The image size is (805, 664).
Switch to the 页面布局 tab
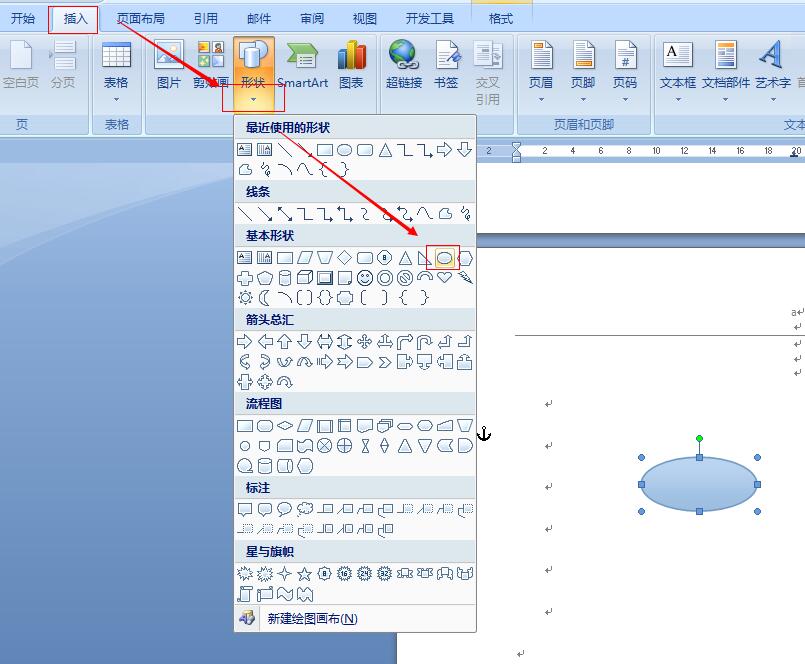(x=140, y=19)
